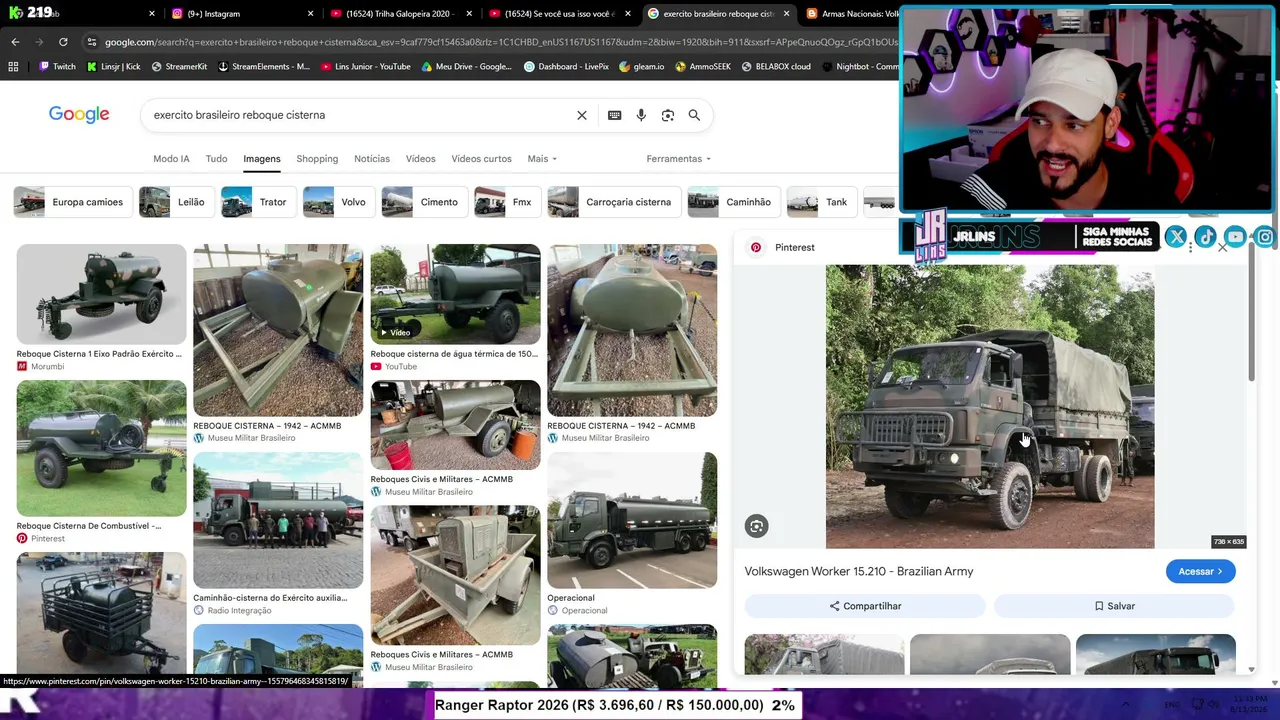Open the Operacional tanker truck thumbnail

point(632,520)
